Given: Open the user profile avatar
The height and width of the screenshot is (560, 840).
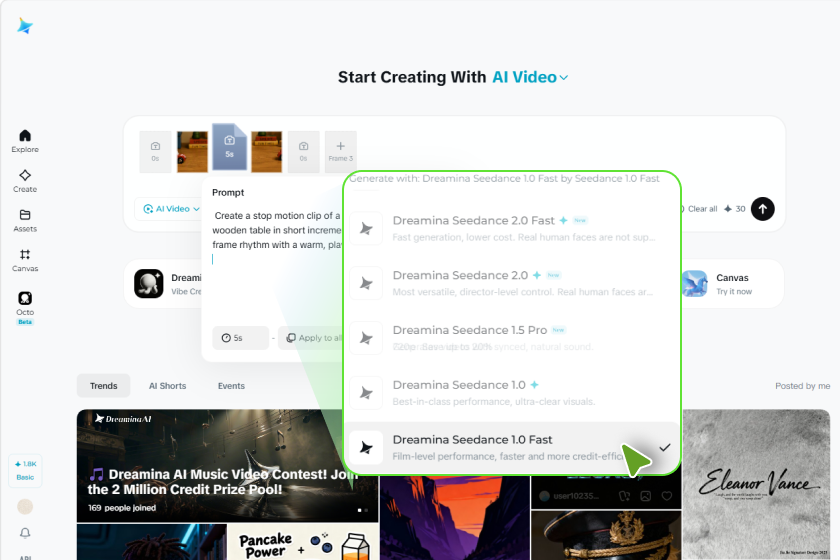Looking at the screenshot, I should coord(25,506).
